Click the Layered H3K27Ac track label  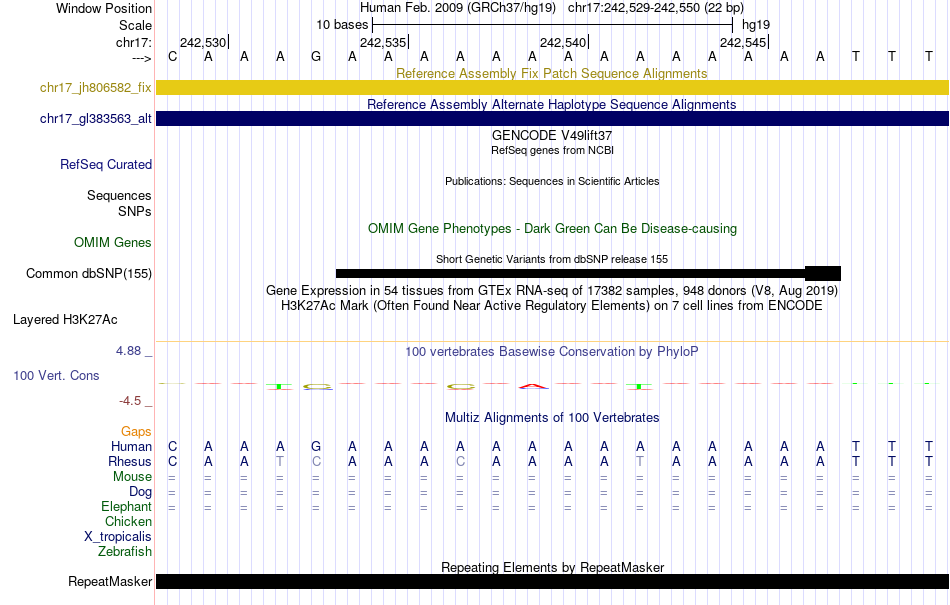(65, 319)
